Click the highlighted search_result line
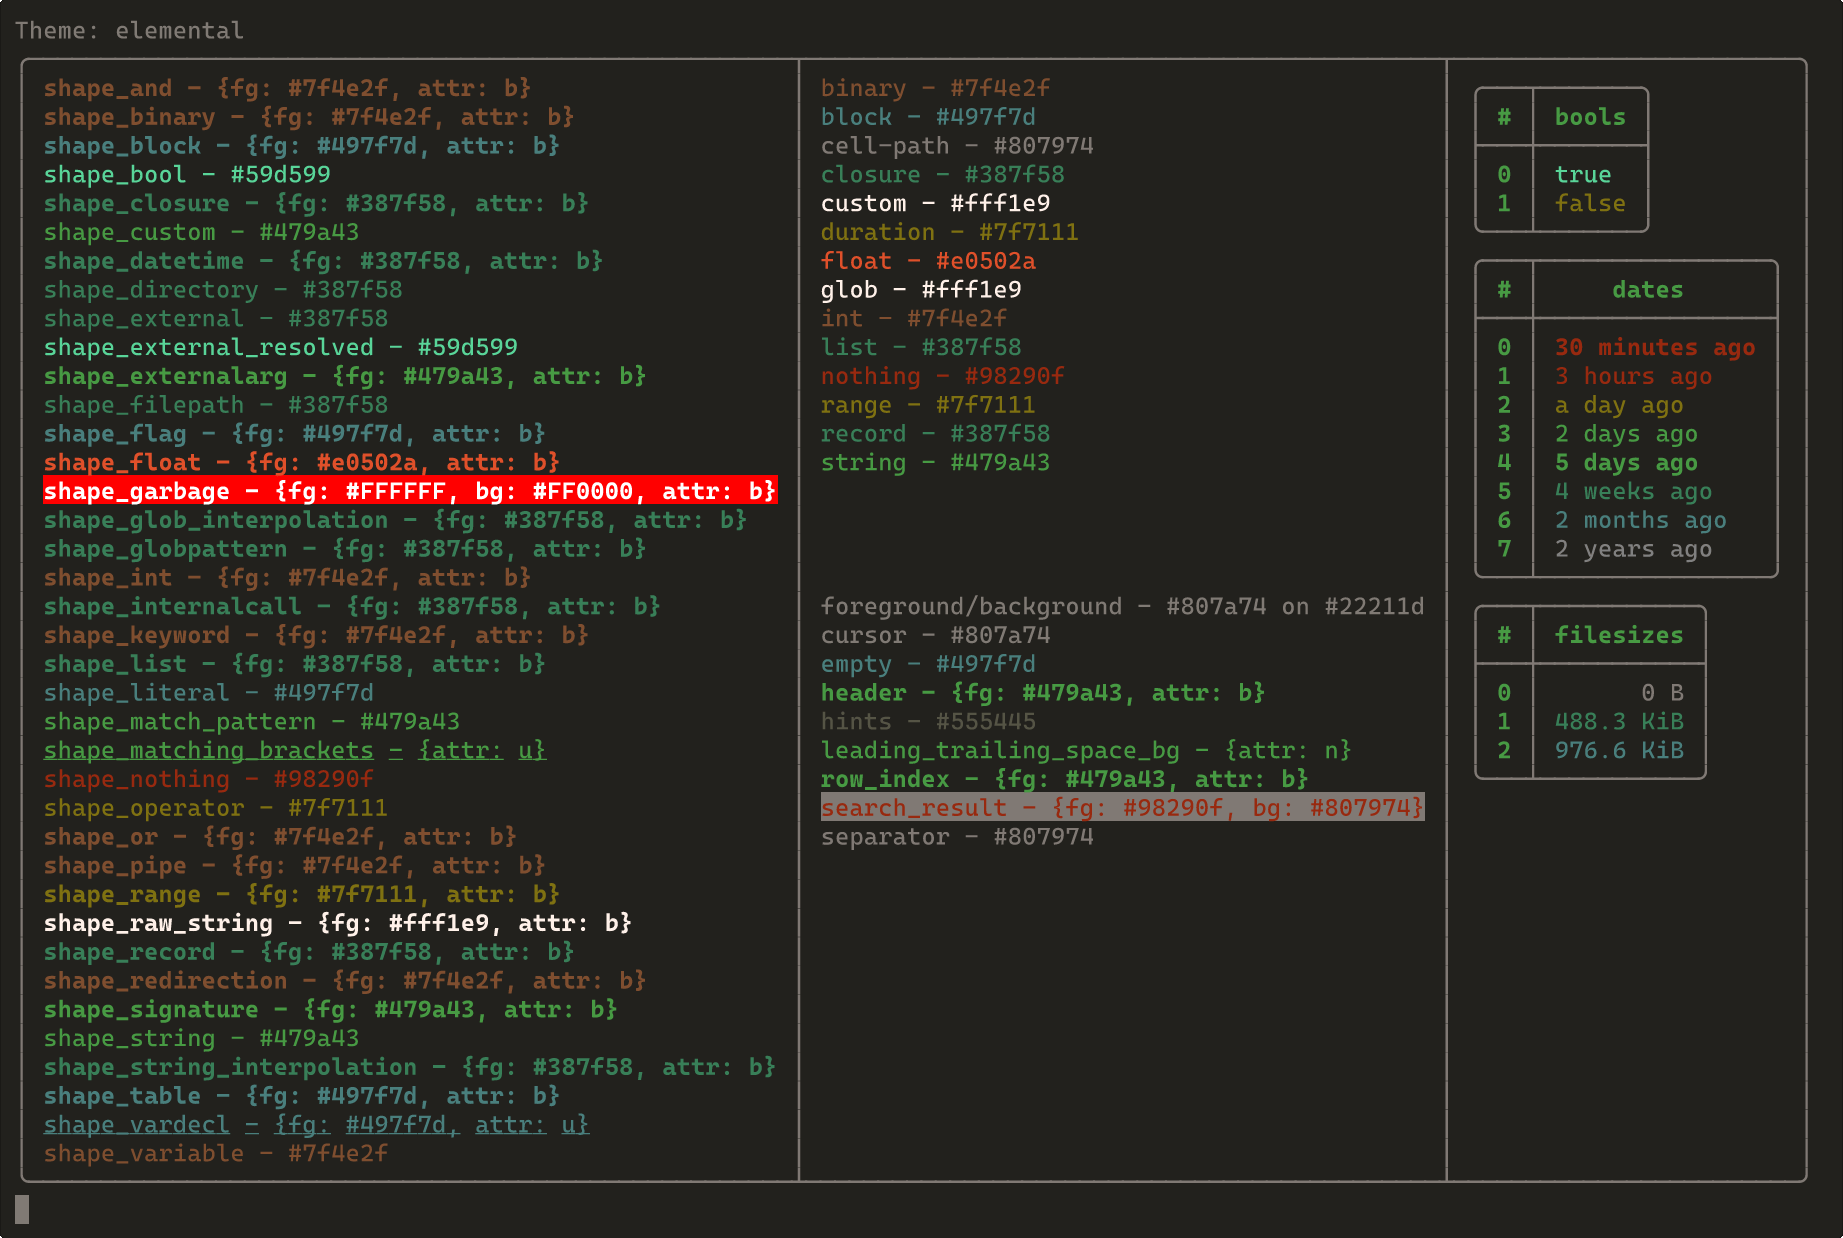The width and height of the screenshot is (1843, 1238). 1123,808
